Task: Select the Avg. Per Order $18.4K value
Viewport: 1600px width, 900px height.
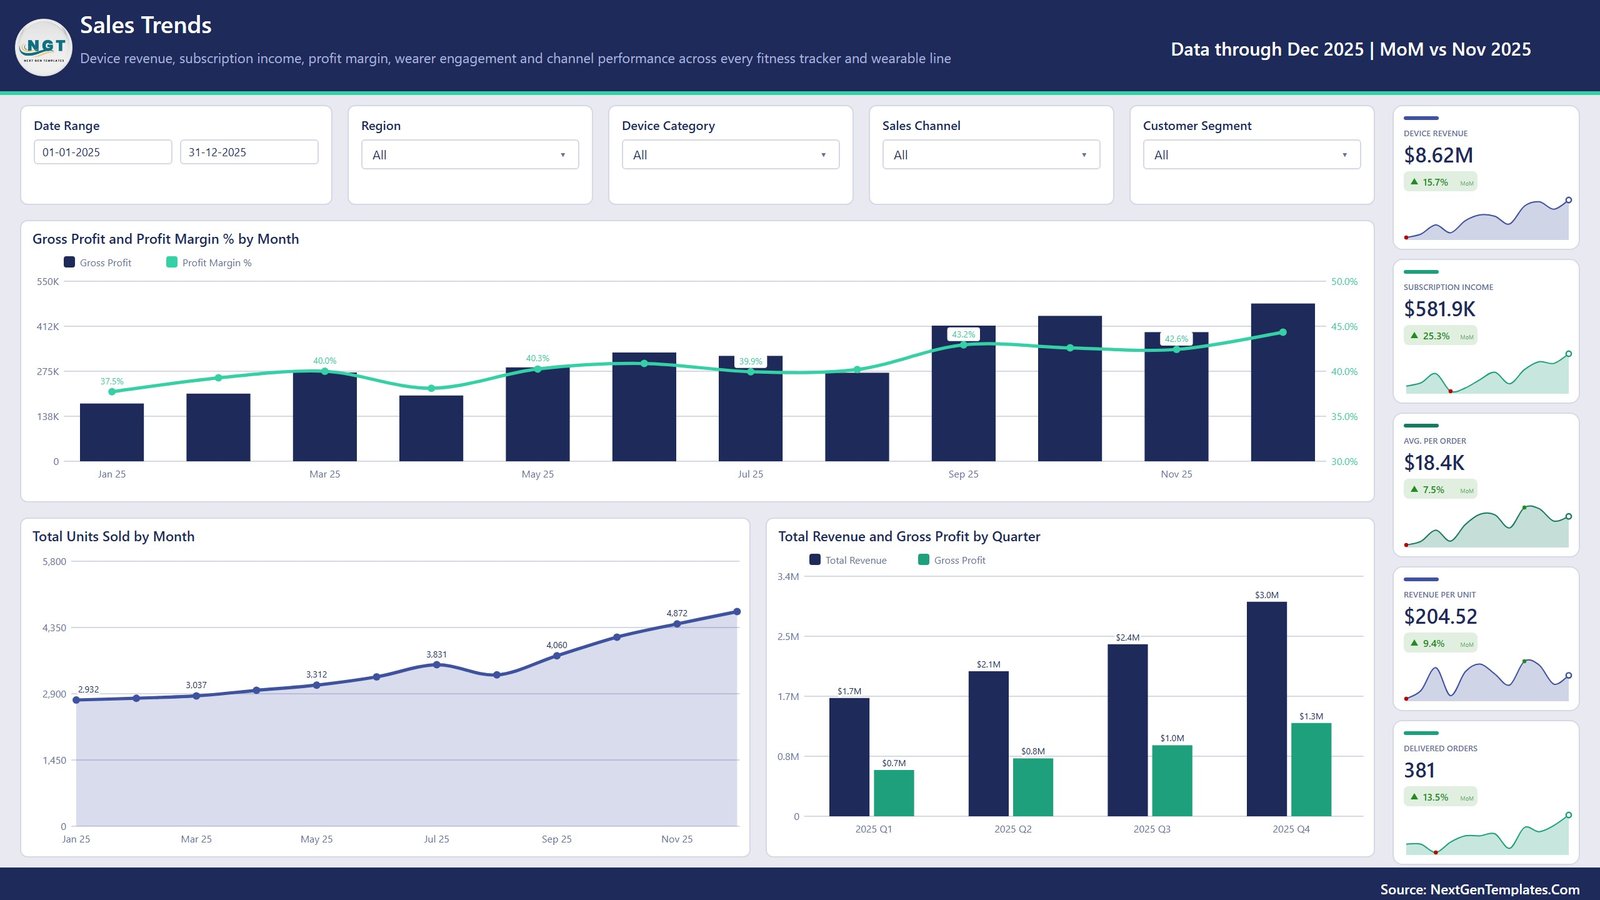Action: 1434,463
